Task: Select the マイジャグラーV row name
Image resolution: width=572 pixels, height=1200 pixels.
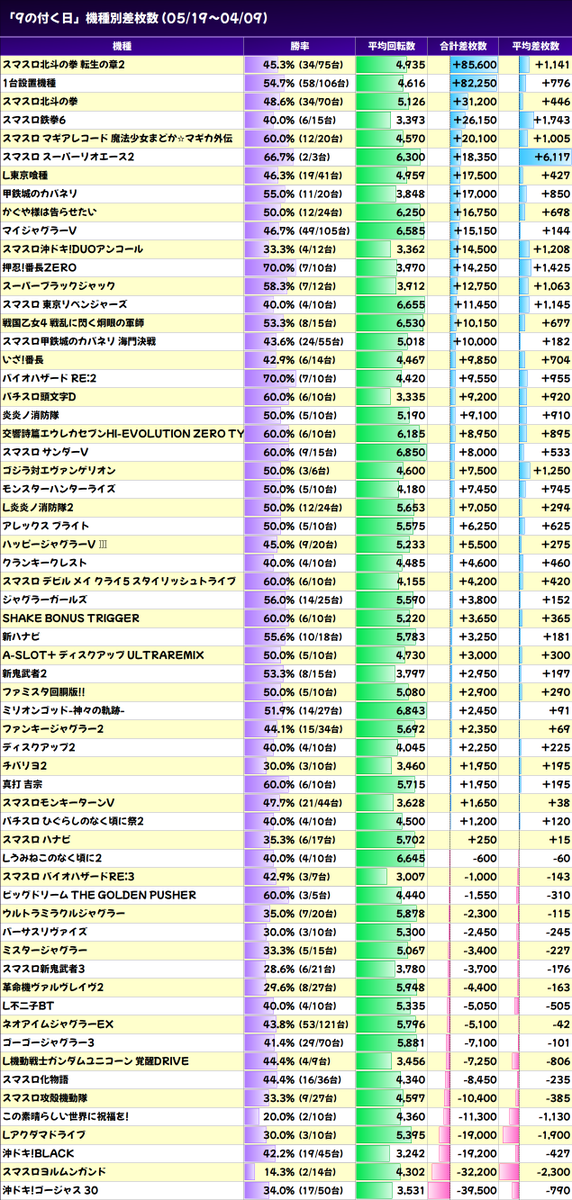Action: 41,232
